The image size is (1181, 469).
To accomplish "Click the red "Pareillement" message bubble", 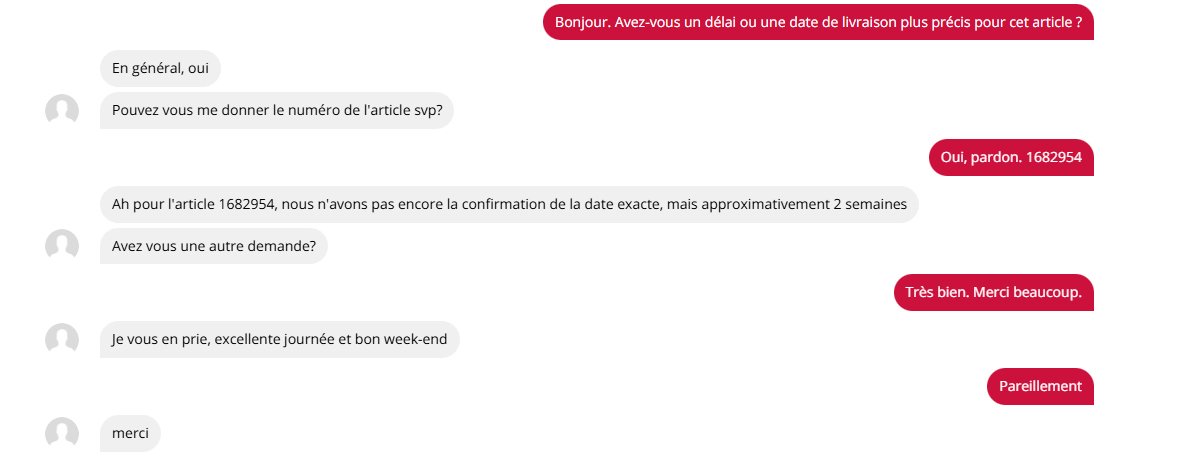I will point(1040,386).
